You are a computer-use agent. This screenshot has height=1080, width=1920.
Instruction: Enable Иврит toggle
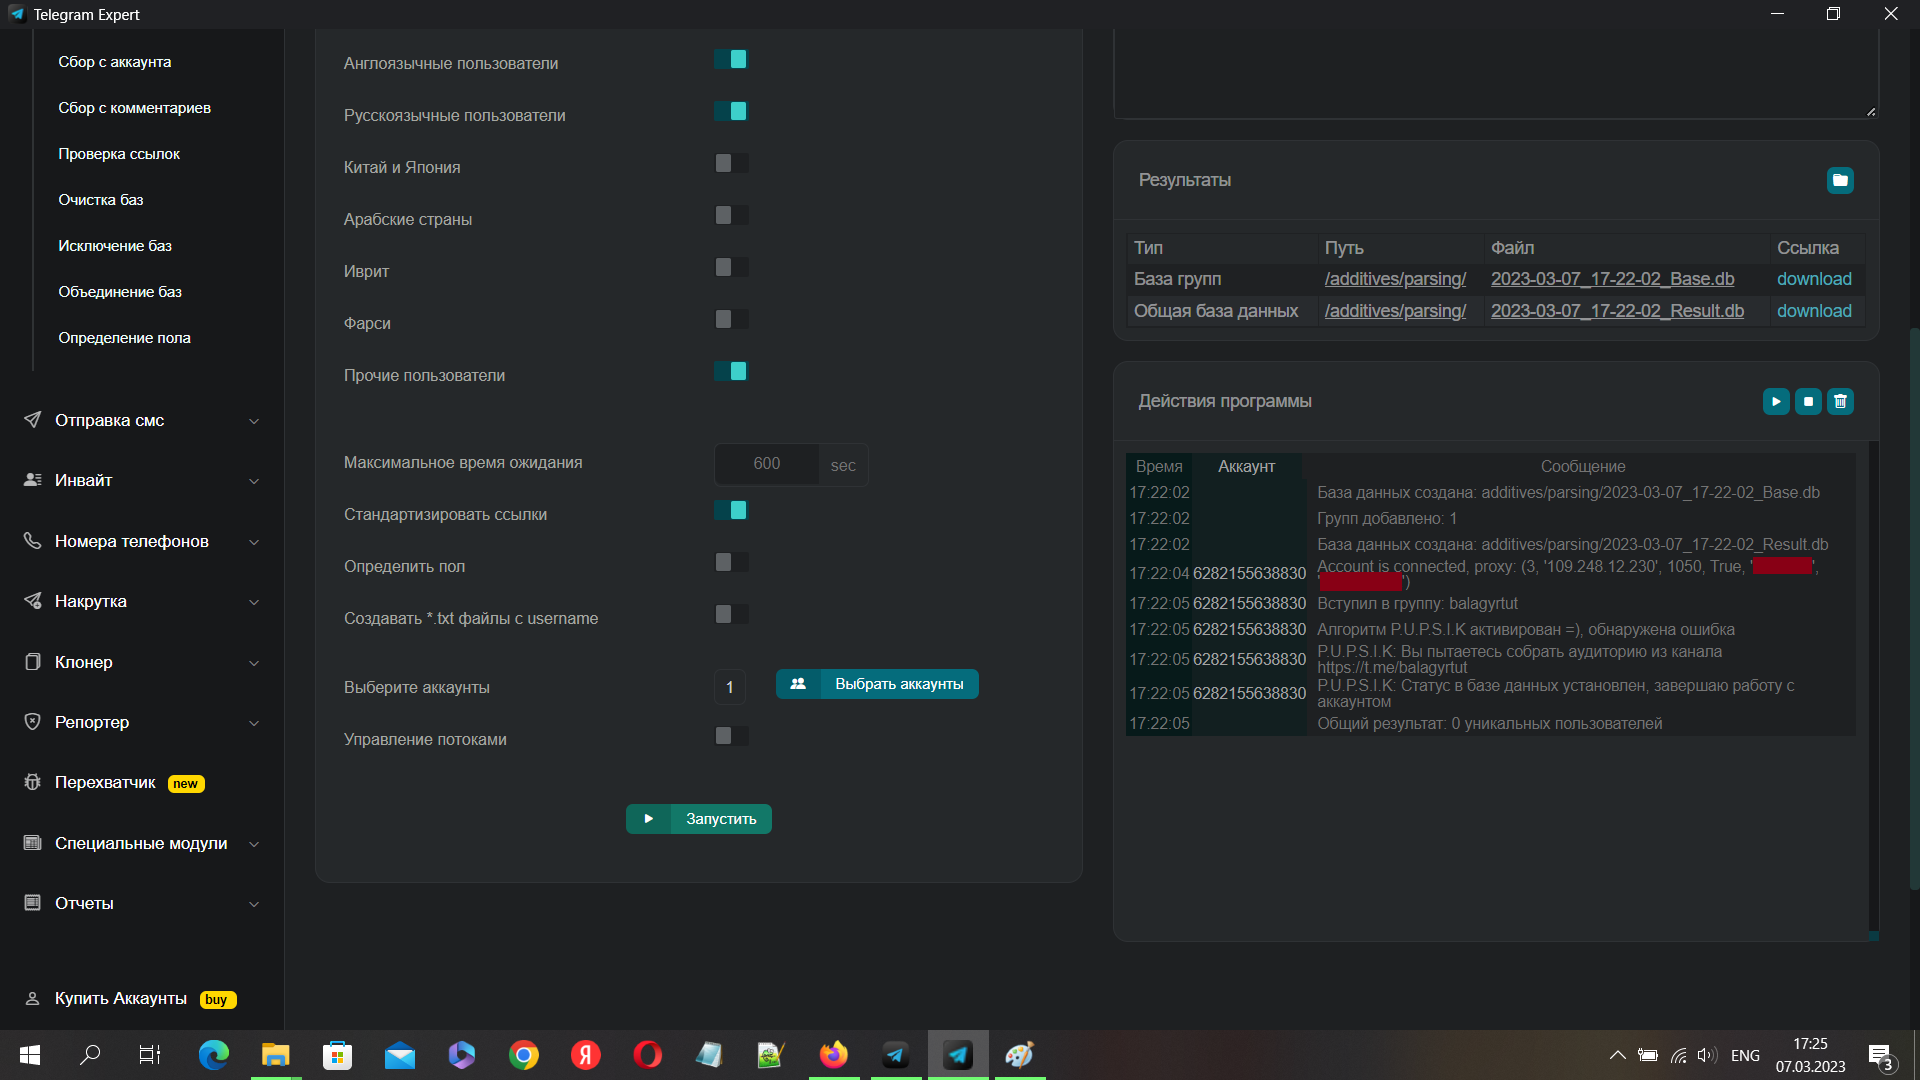(731, 267)
